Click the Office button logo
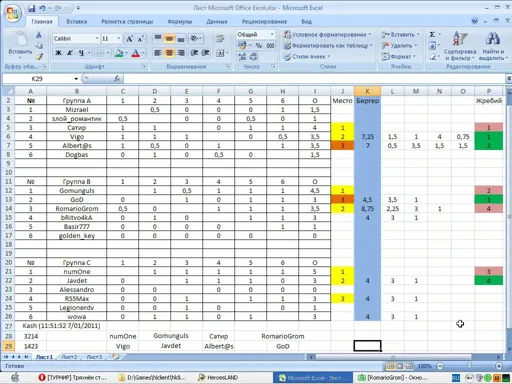 (x=13, y=14)
